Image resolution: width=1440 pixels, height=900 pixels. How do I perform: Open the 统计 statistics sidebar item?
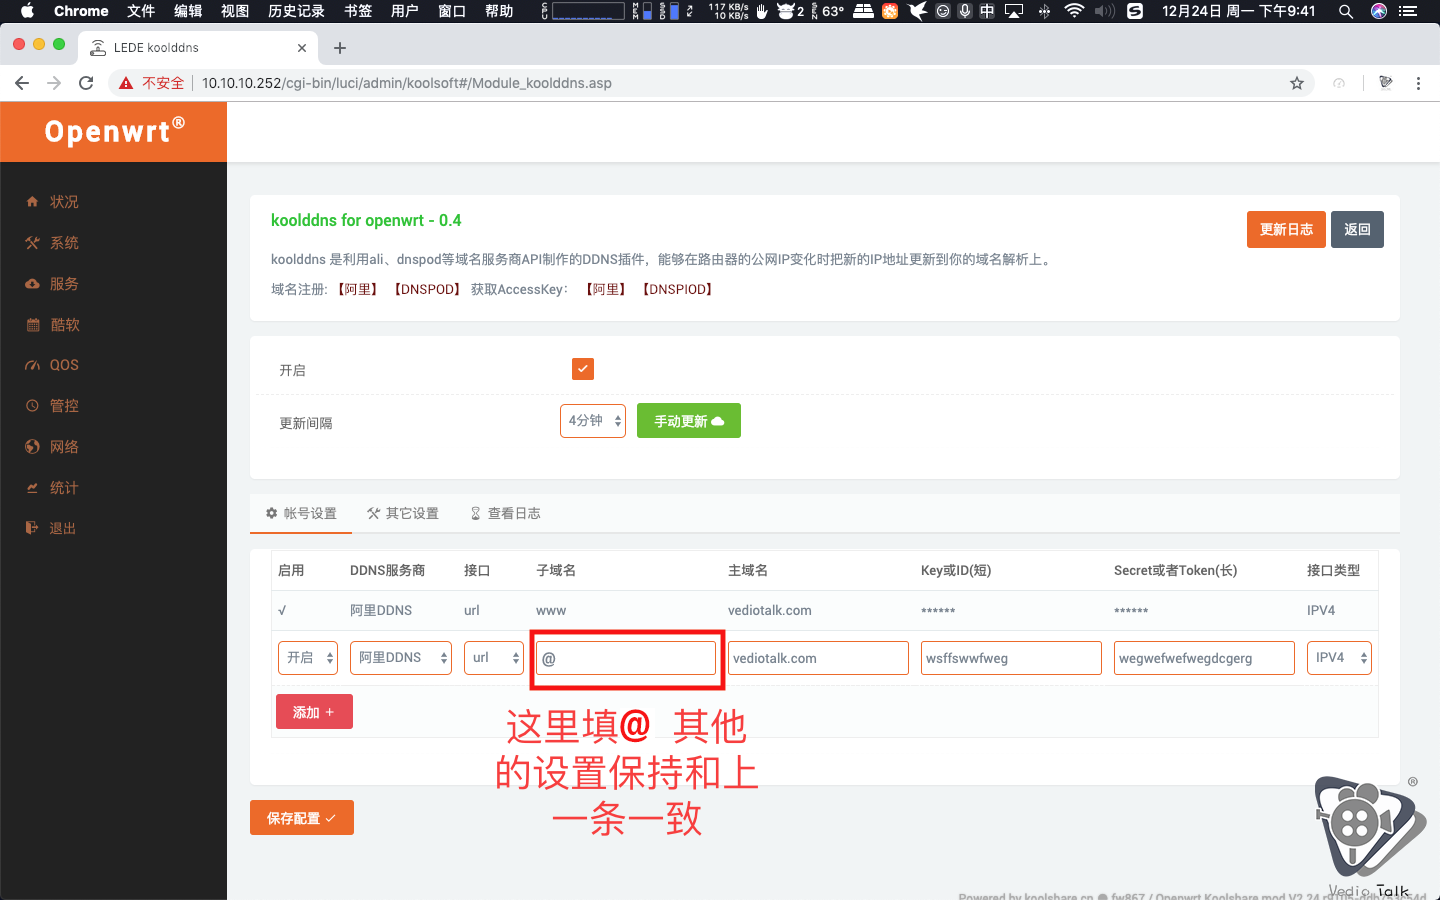(x=64, y=488)
